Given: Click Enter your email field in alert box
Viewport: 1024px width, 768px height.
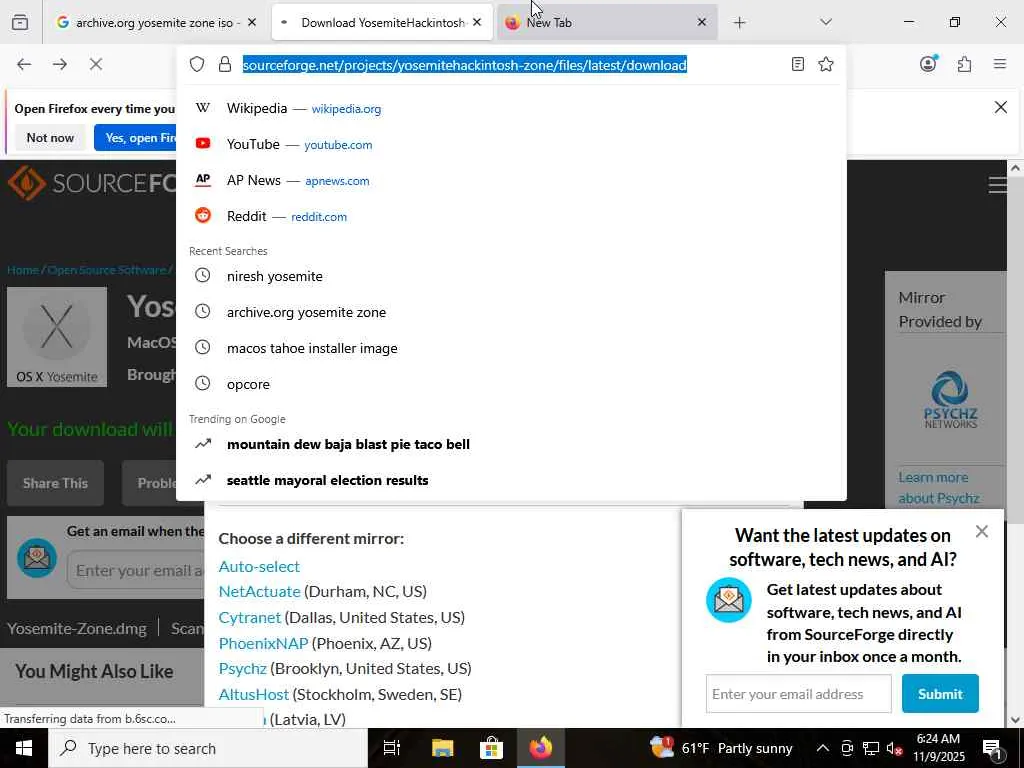Looking at the screenshot, I should [136, 570].
